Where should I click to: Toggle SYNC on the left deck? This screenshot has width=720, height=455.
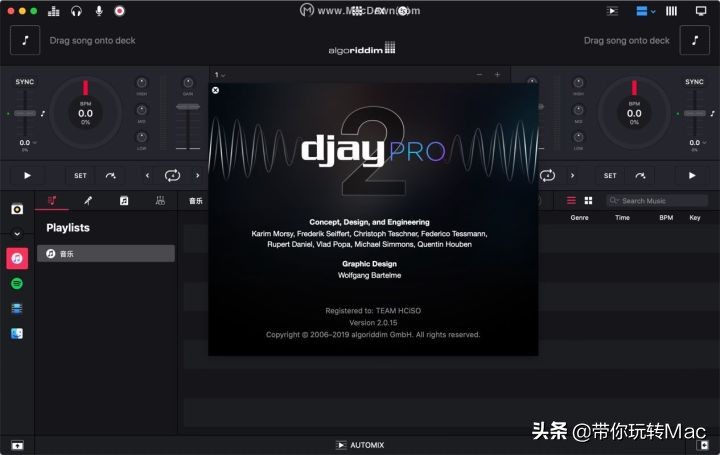[25, 82]
